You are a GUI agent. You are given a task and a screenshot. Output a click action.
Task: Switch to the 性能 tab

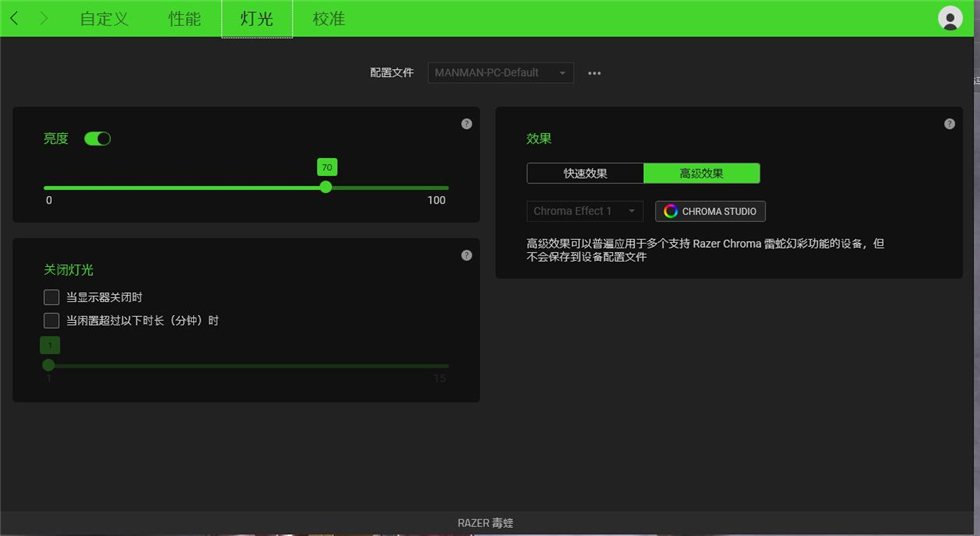(184, 19)
